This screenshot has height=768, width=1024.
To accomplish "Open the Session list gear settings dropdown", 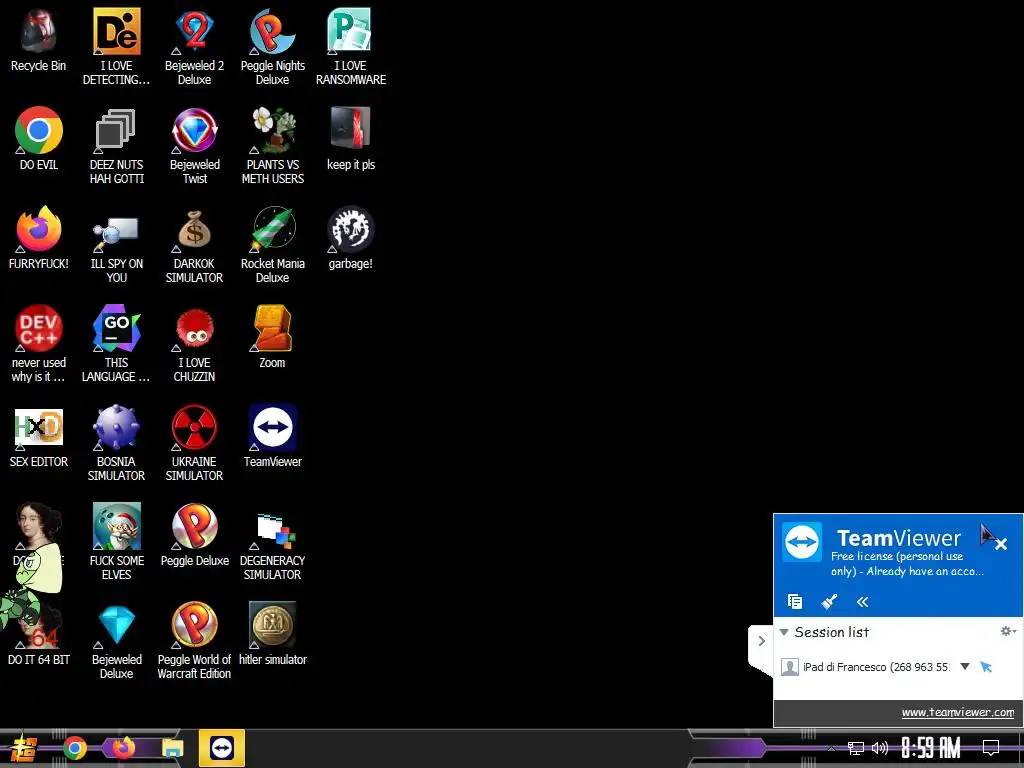I will (1008, 631).
